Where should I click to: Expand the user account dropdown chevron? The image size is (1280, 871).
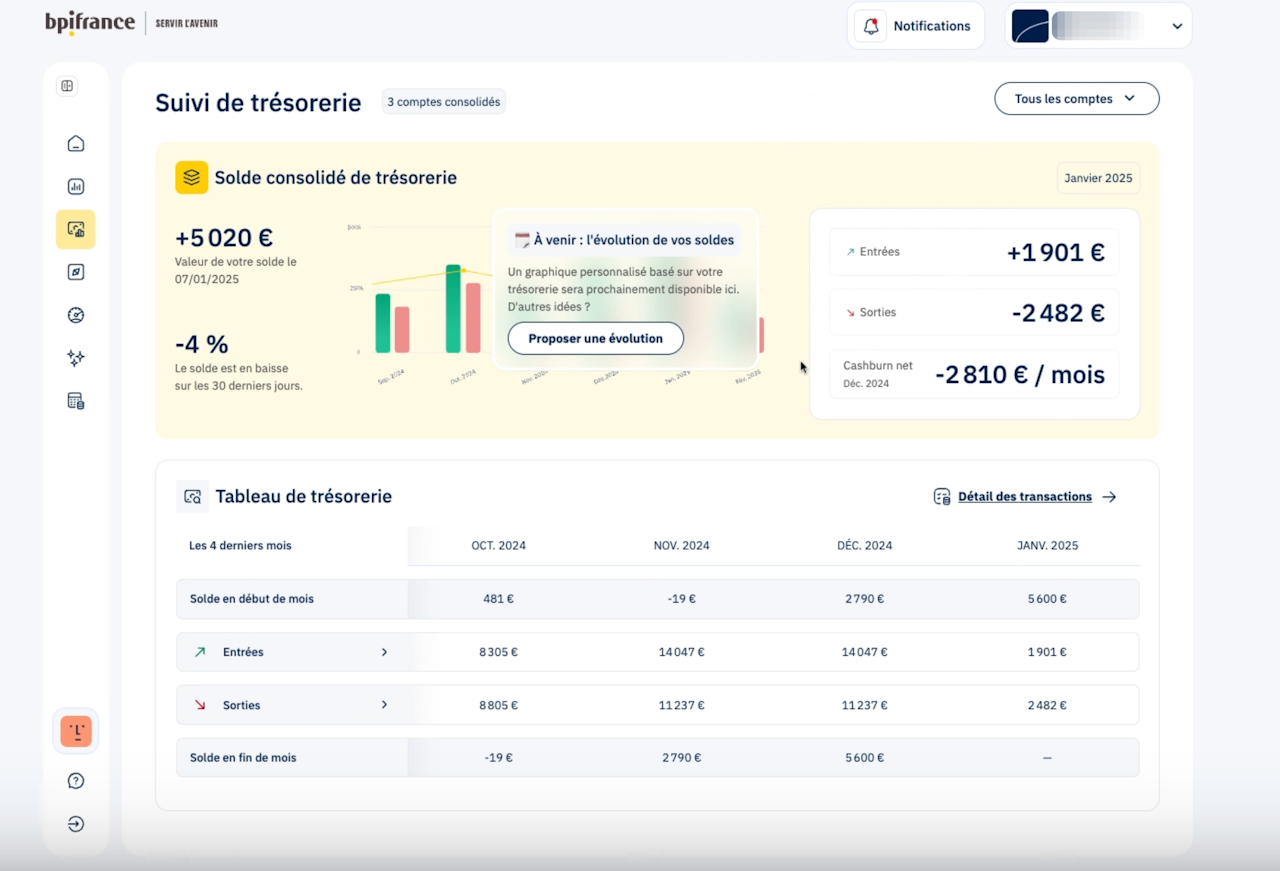1177,27
